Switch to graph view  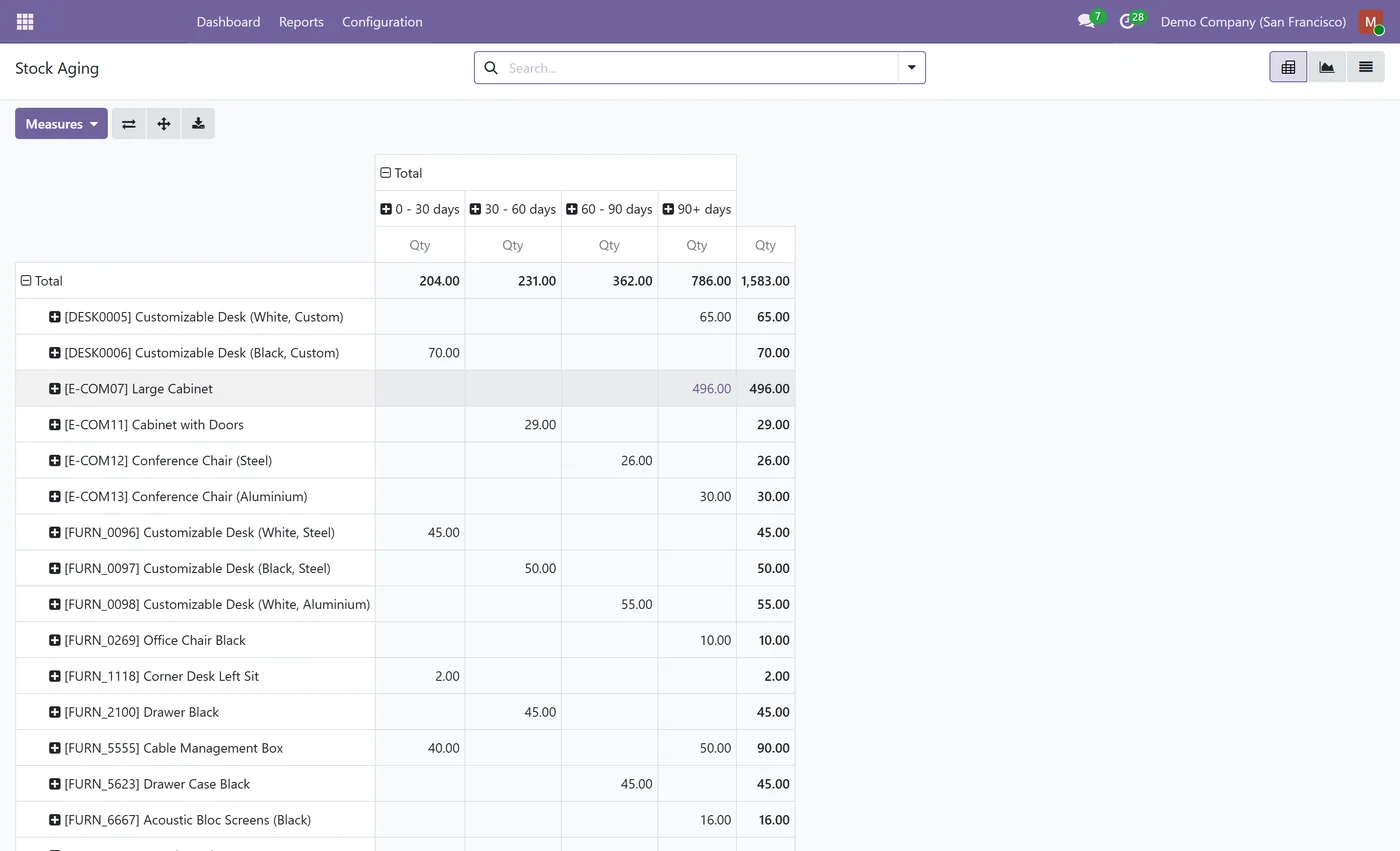[1327, 67]
